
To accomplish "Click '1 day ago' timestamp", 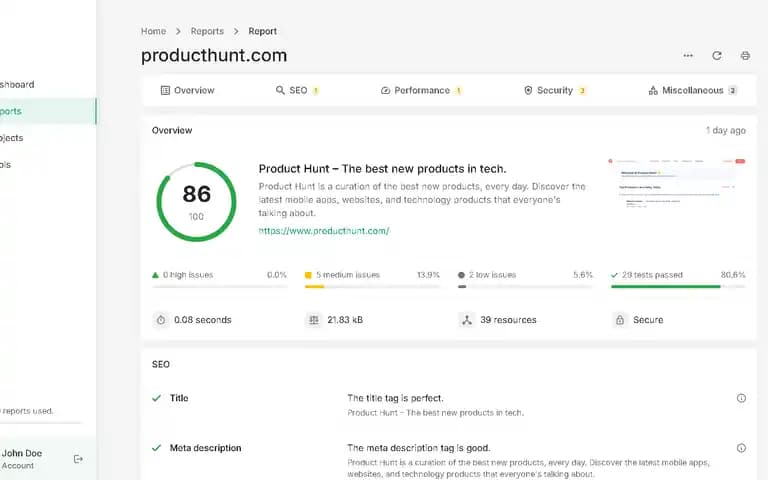I will point(725,130).
